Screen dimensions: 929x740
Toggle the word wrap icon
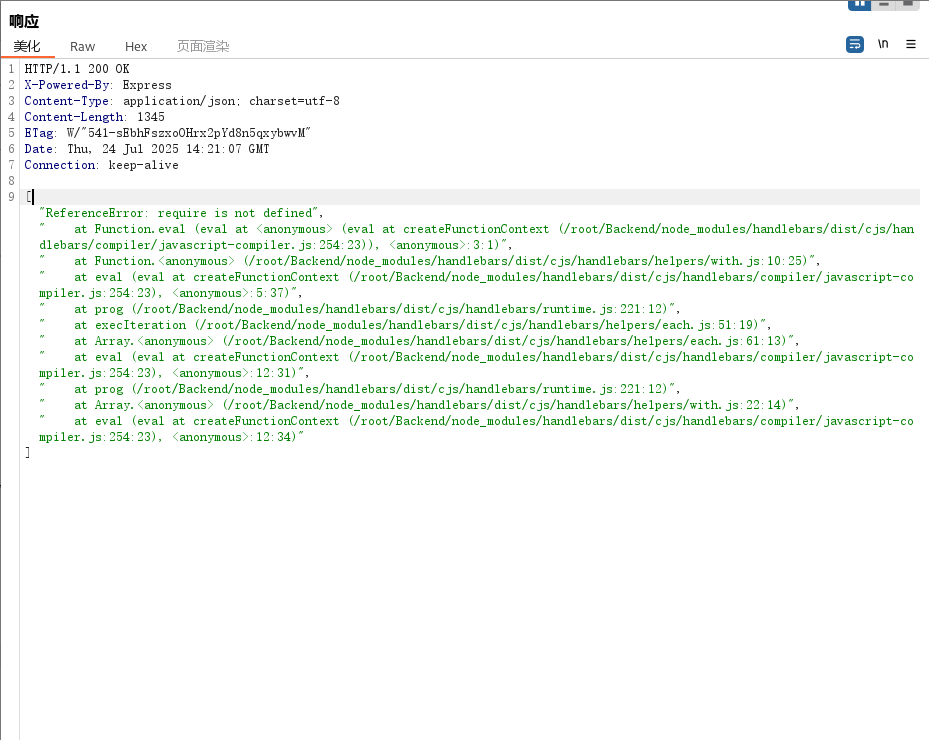pyautogui.click(x=854, y=45)
